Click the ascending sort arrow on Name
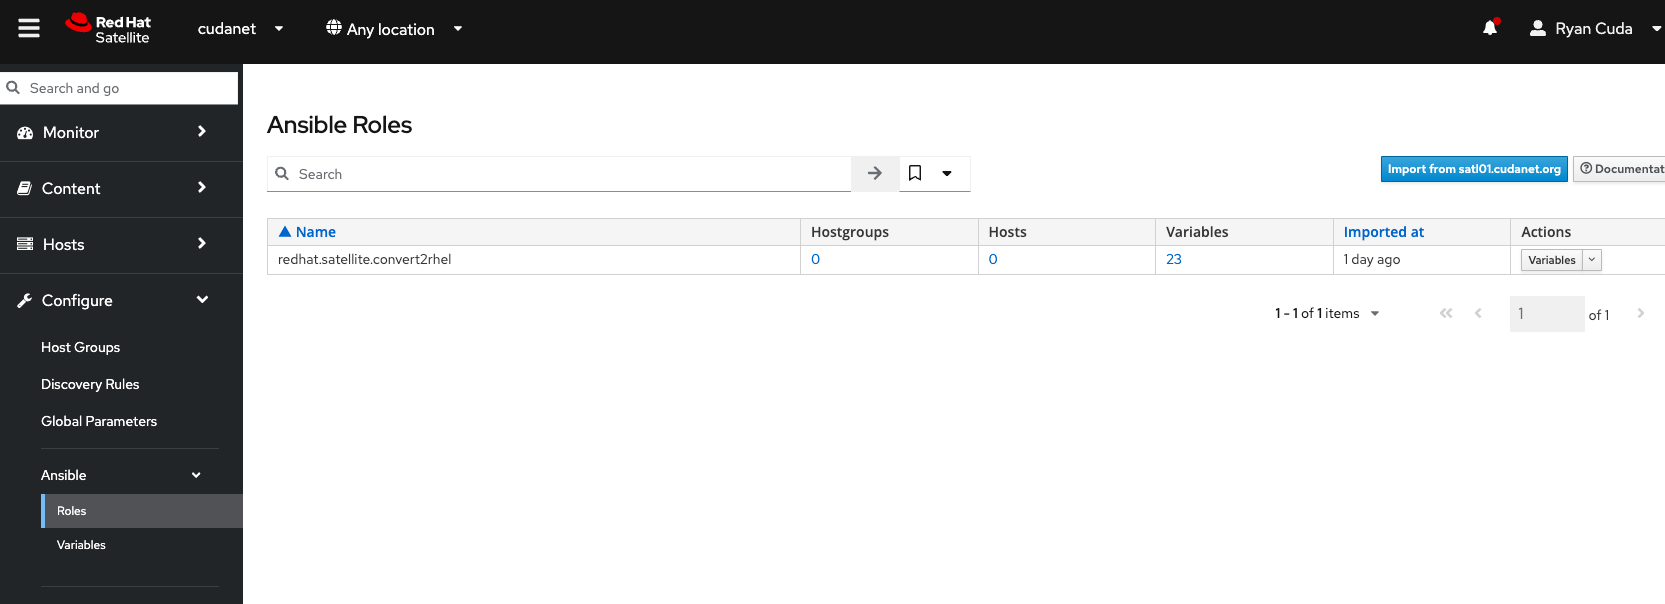This screenshot has height=604, width=1665. [285, 231]
